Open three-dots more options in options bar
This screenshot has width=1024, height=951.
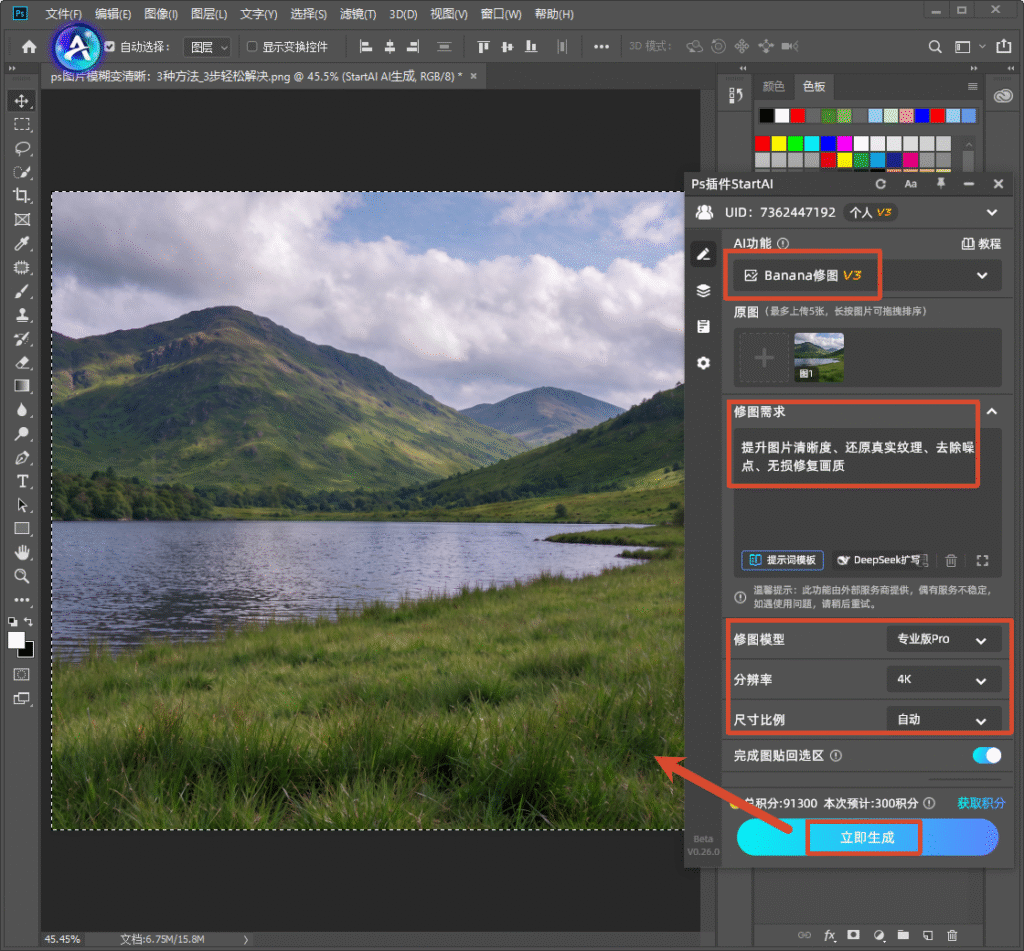coord(601,46)
